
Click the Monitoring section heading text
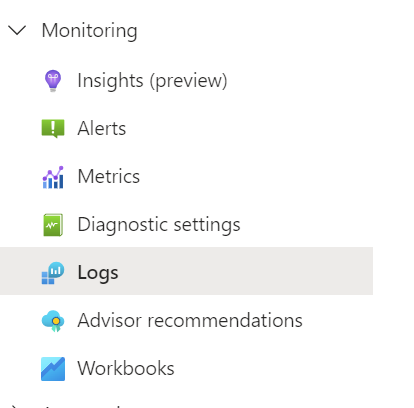pos(89,31)
